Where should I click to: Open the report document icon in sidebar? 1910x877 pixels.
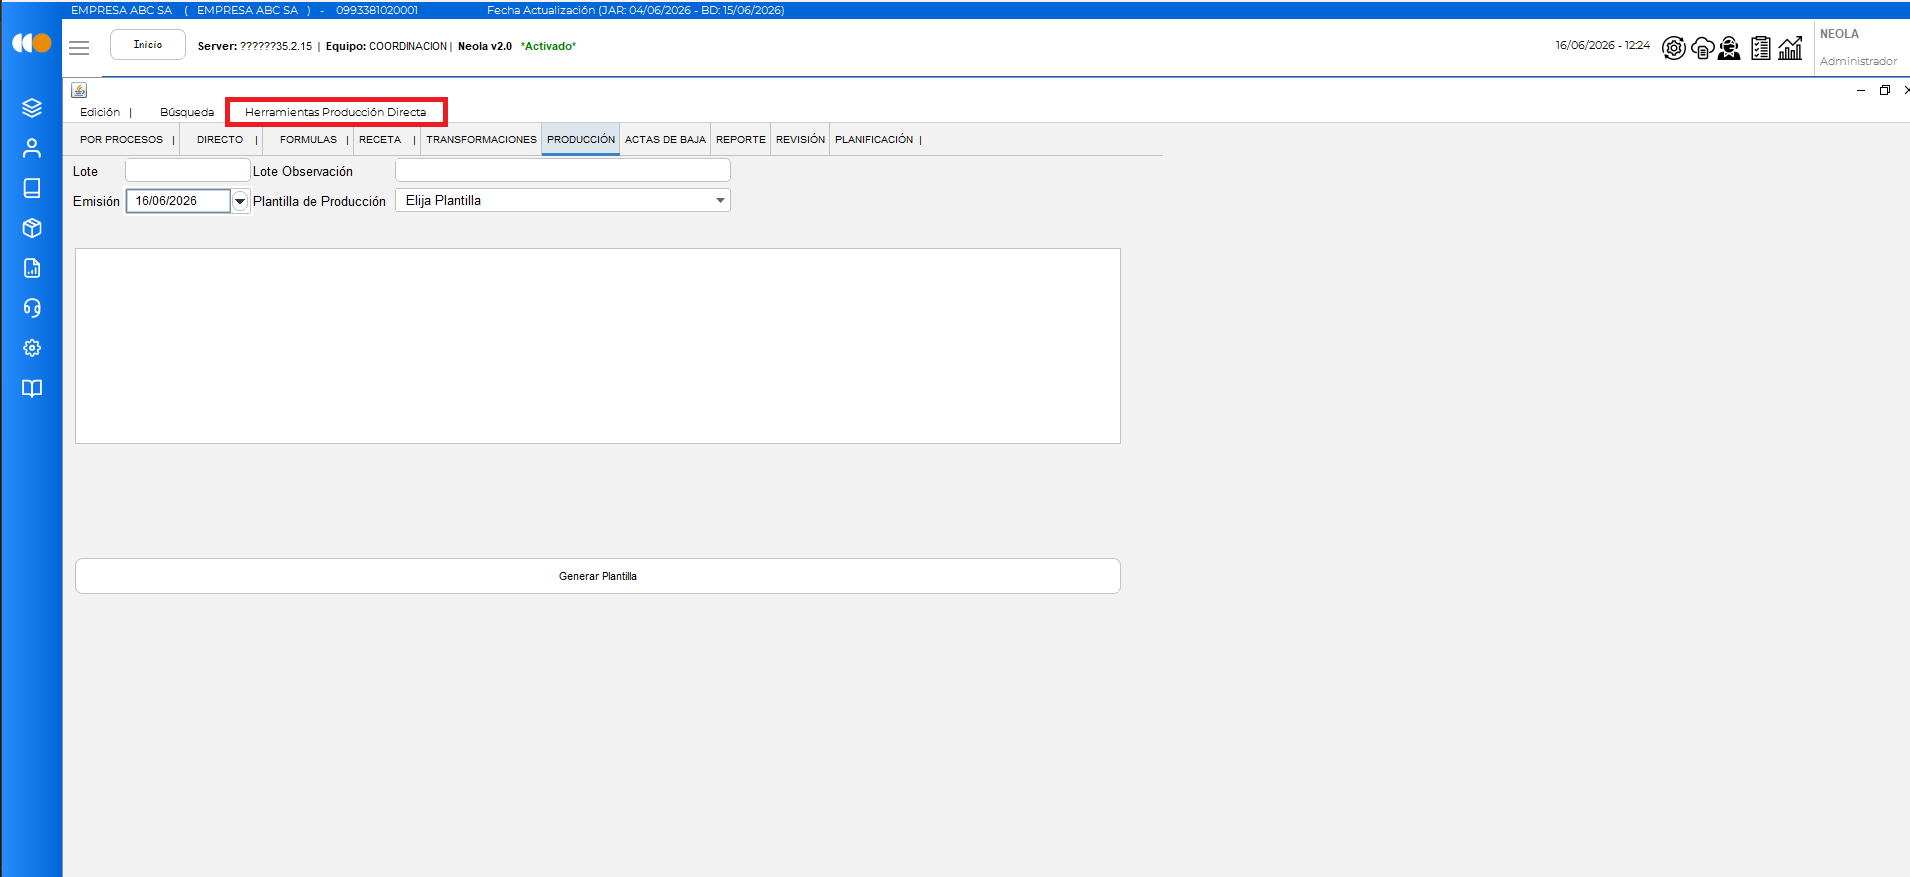[32, 268]
